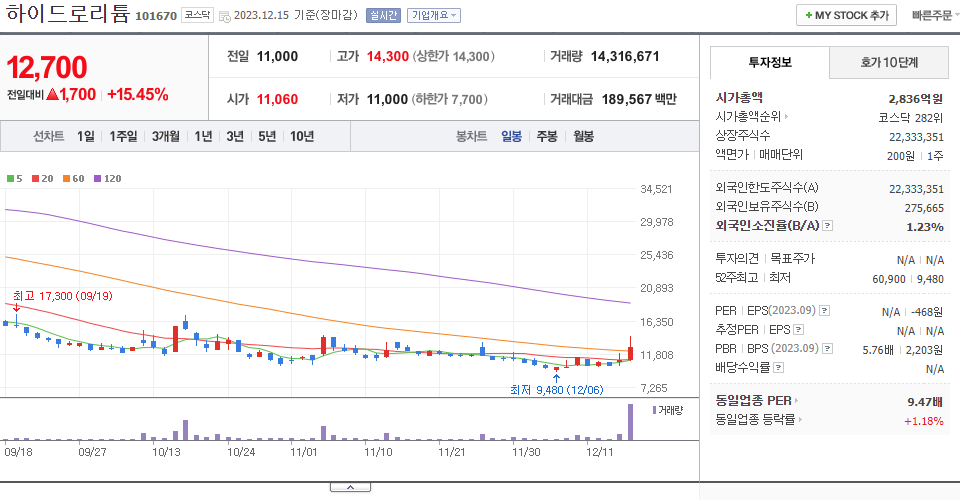This screenshot has height=500, width=960.
Task: Click green 5-day moving average legend
Action: [15, 179]
